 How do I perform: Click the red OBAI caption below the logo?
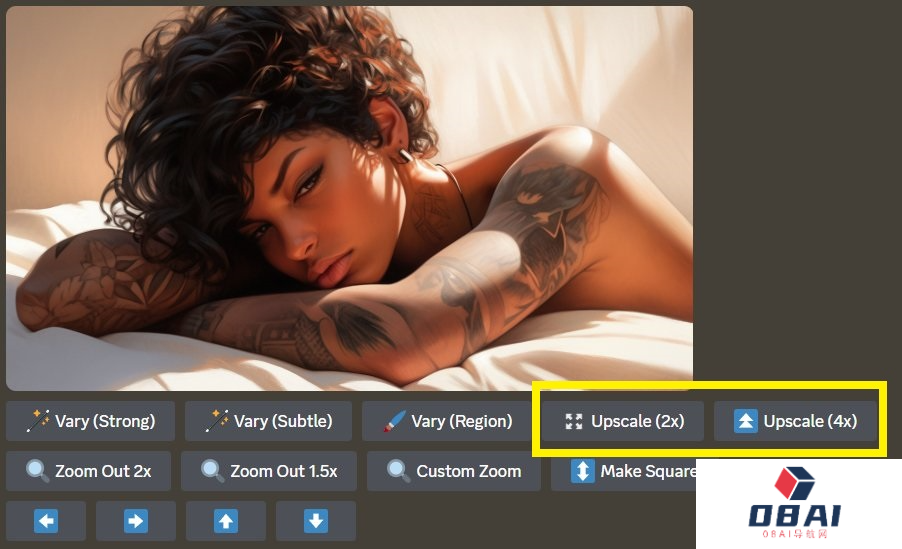(x=794, y=534)
